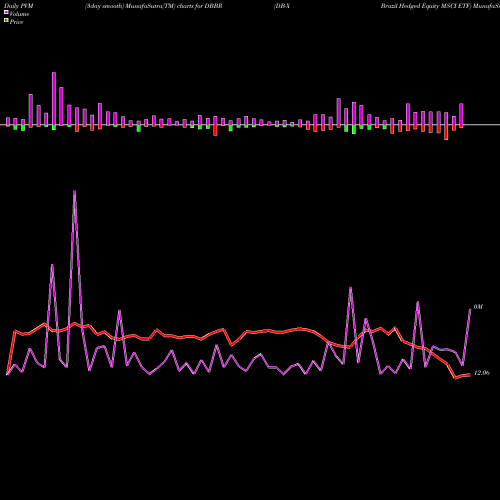500x500 pixels.
Task: Click the '0M' volume value label
Action: (478, 307)
